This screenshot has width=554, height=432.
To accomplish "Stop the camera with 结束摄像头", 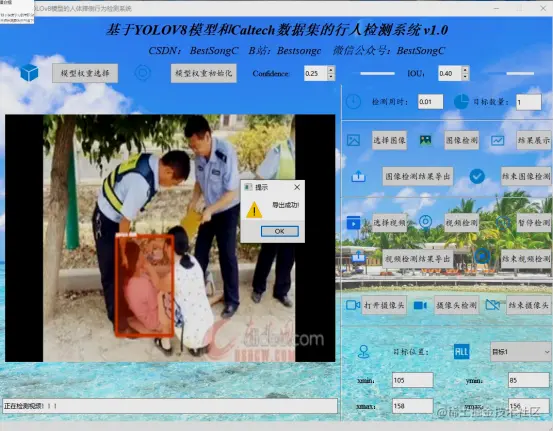I will (529, 305).
